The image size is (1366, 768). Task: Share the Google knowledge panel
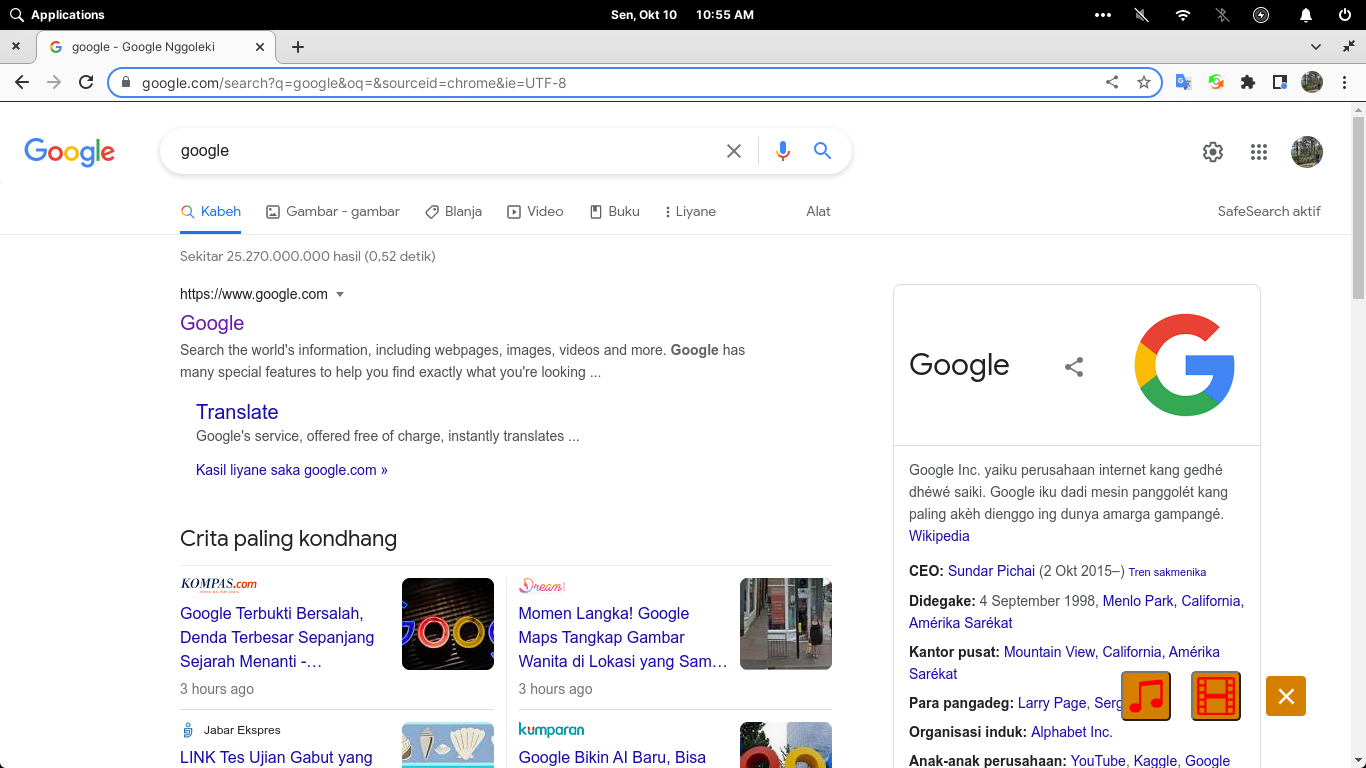click(1074, 367)
